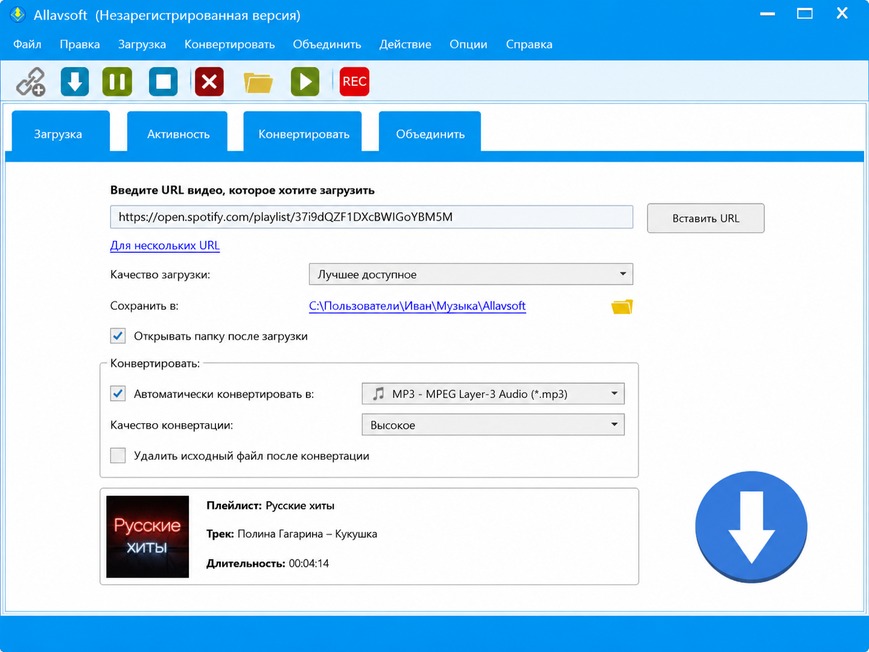Screen dimensions: 869x652
Task: Pause downloads using green pause icon
Action: [117, 82]
